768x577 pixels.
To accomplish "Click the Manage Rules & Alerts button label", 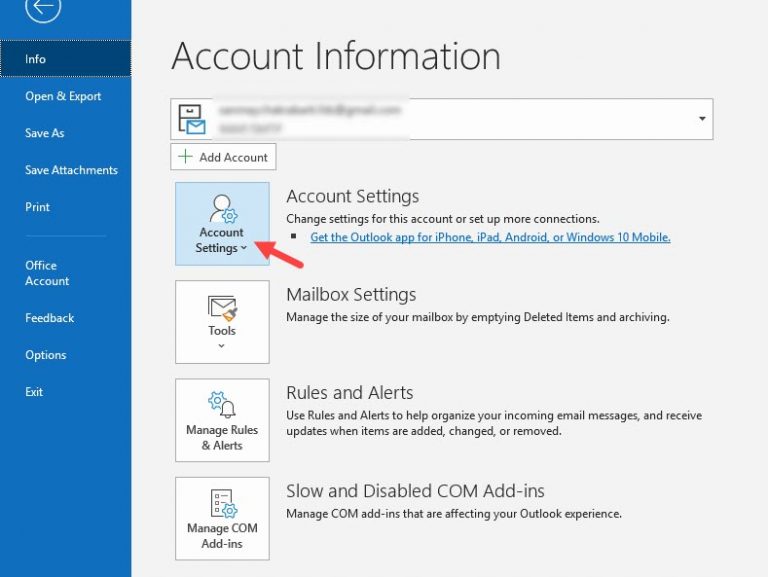I will [222, 437].
